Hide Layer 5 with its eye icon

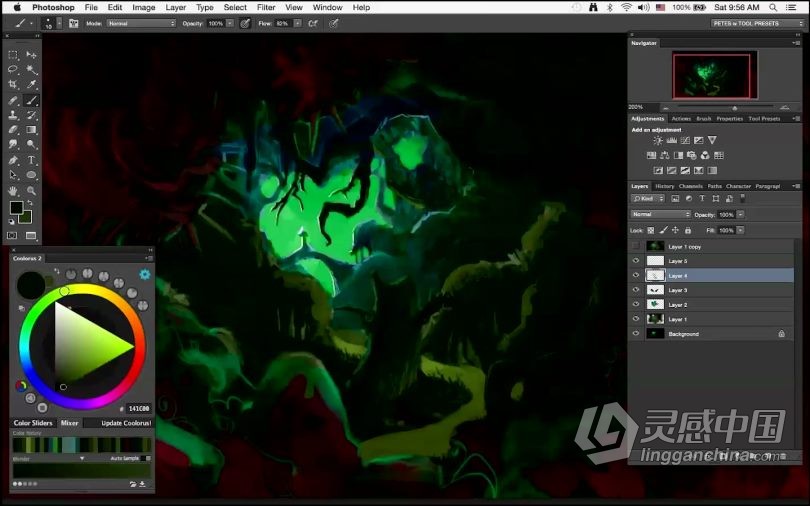[x=636, y=261]
